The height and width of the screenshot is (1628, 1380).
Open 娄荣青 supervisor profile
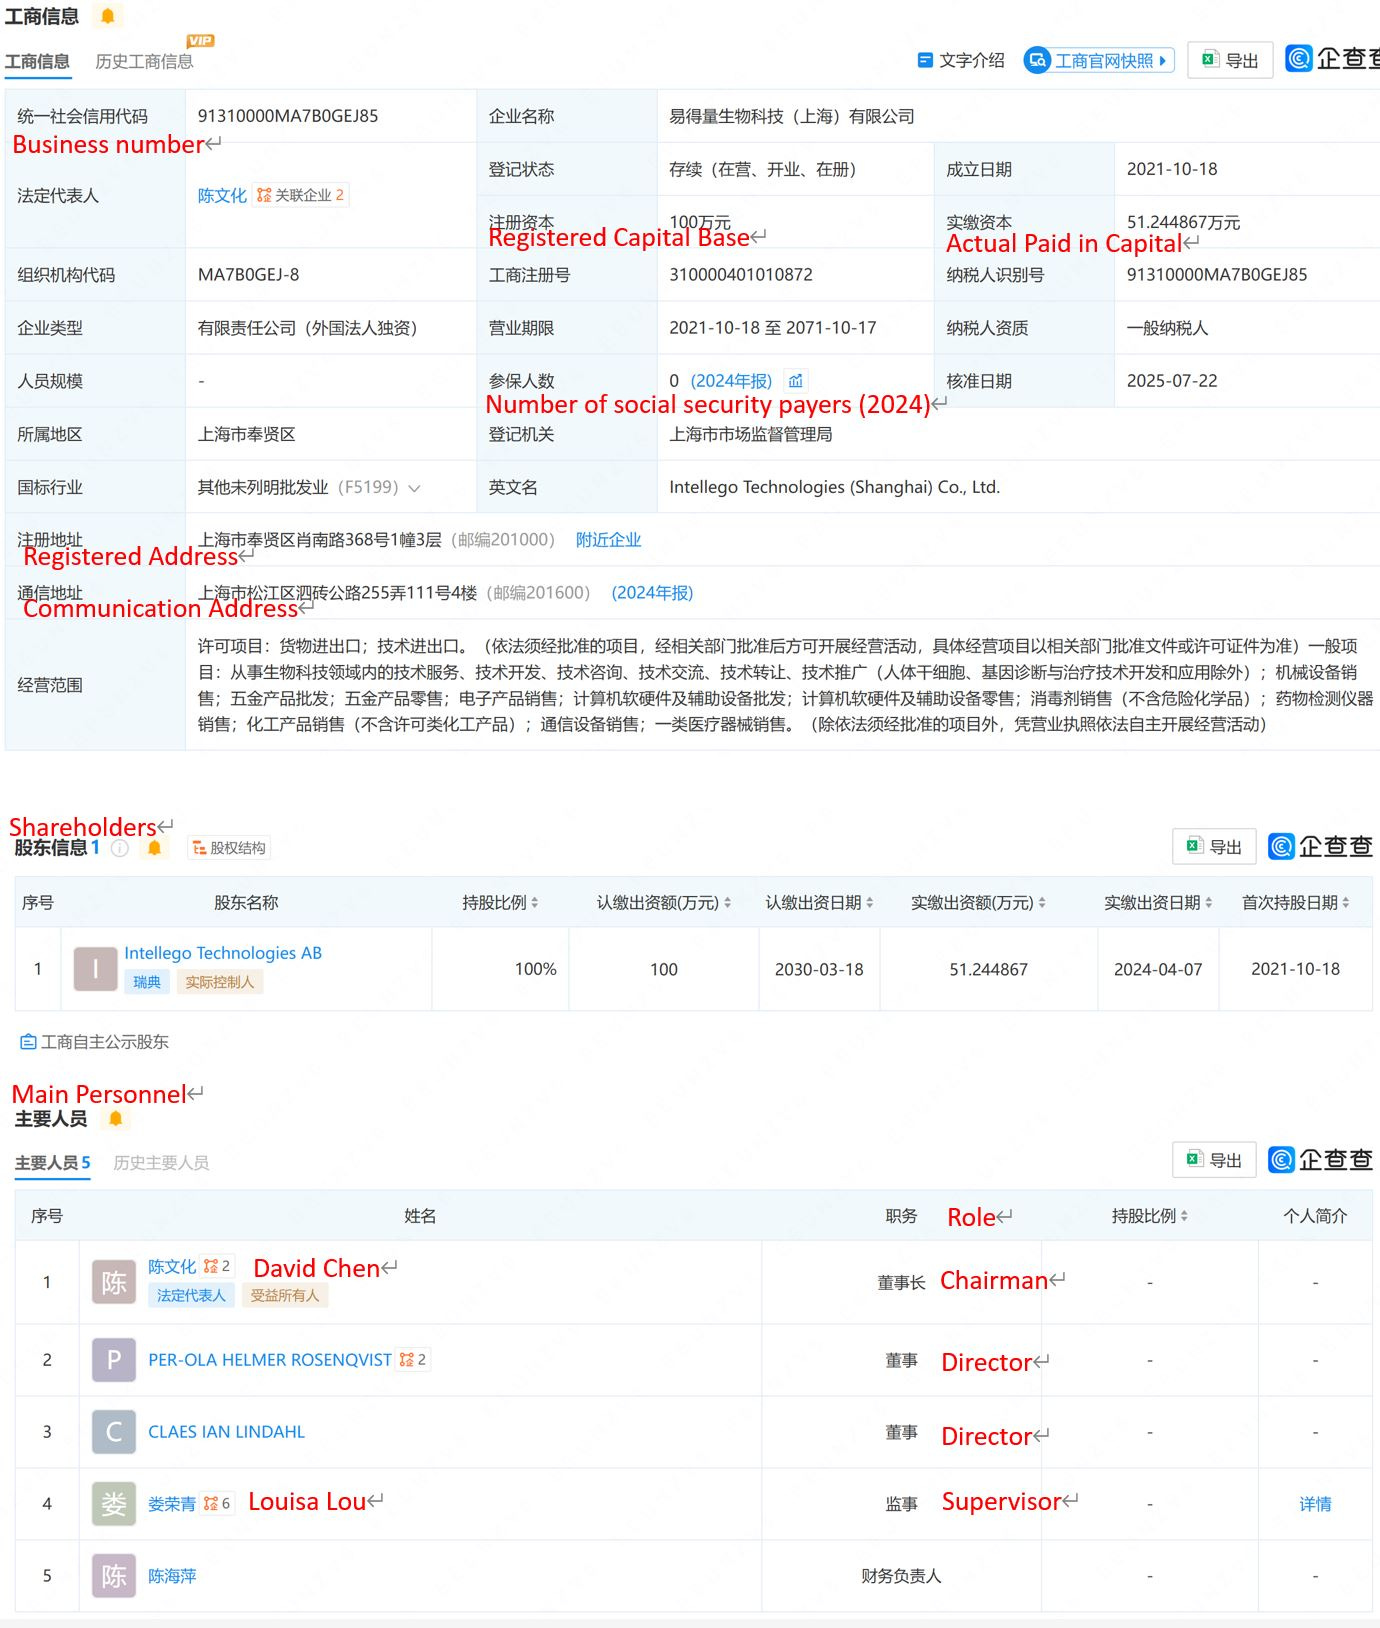[172, 1504]
